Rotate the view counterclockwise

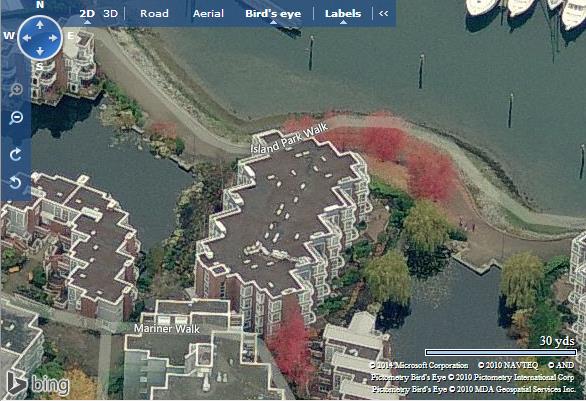pyautogui.click(x=15, y=183)
